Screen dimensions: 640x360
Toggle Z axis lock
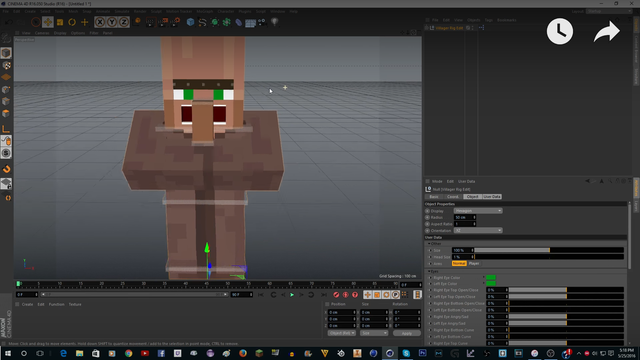coord(124,22)
